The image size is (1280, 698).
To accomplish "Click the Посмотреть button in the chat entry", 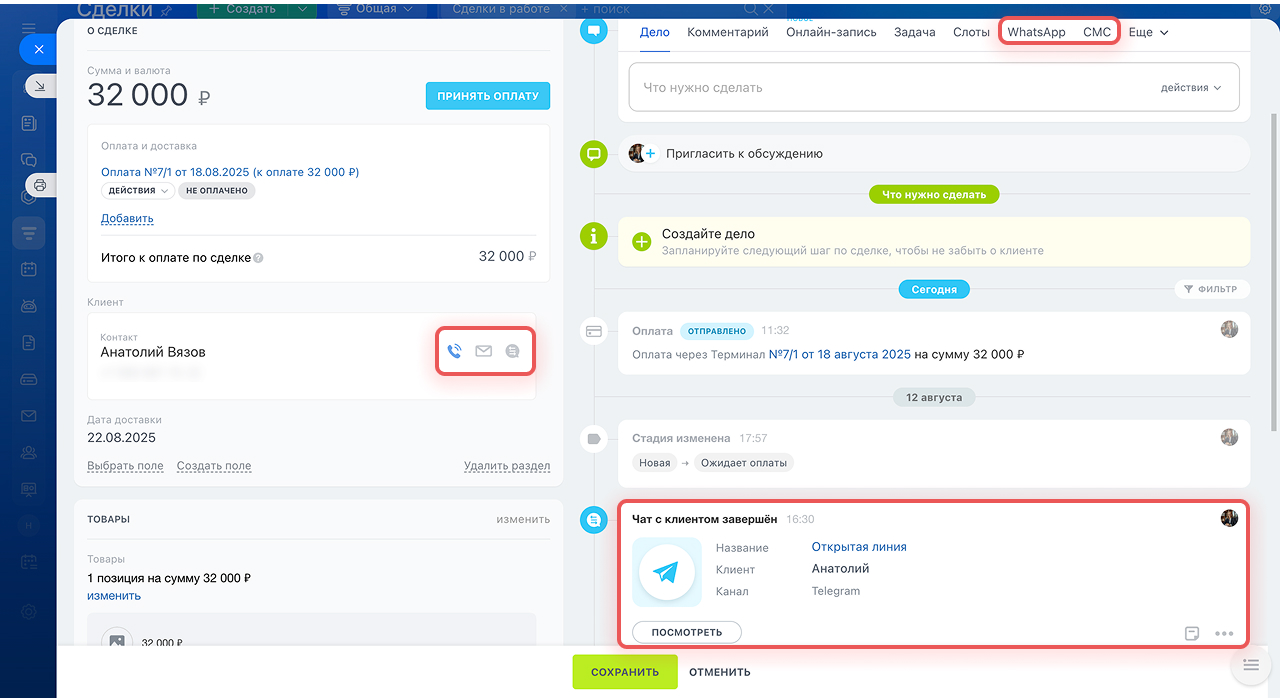I will [x=686, y=633].
